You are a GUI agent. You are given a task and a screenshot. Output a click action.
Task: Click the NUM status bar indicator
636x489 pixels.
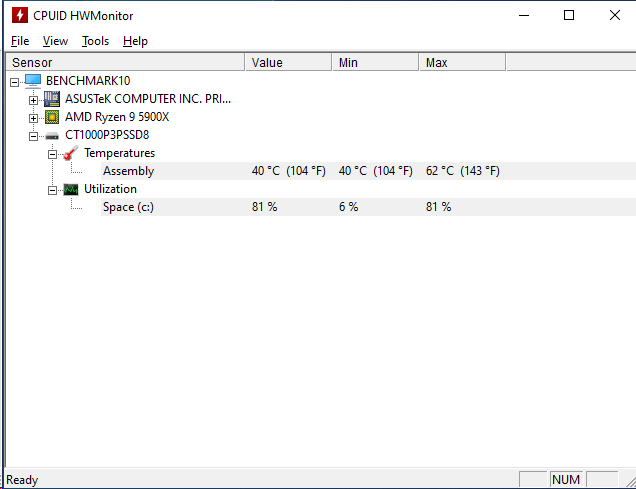click(566, 480)
